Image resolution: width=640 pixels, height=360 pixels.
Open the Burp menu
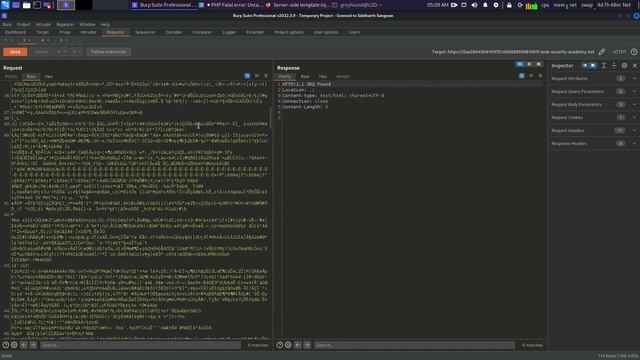click(x=7, y=24)
